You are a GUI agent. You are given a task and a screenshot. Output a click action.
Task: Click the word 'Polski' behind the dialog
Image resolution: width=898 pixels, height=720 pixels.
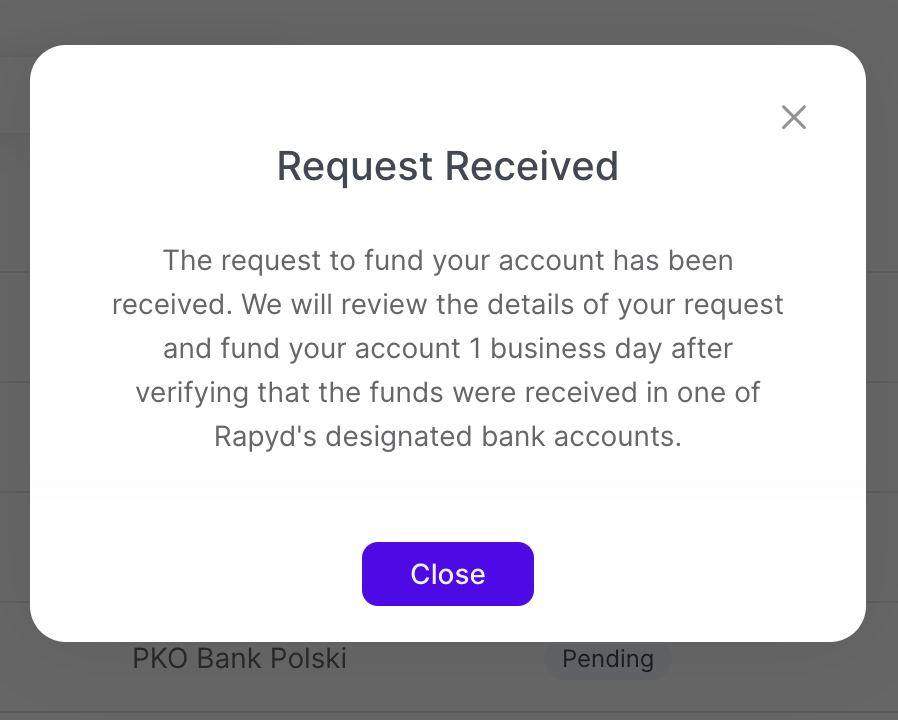tap(310, 659)
